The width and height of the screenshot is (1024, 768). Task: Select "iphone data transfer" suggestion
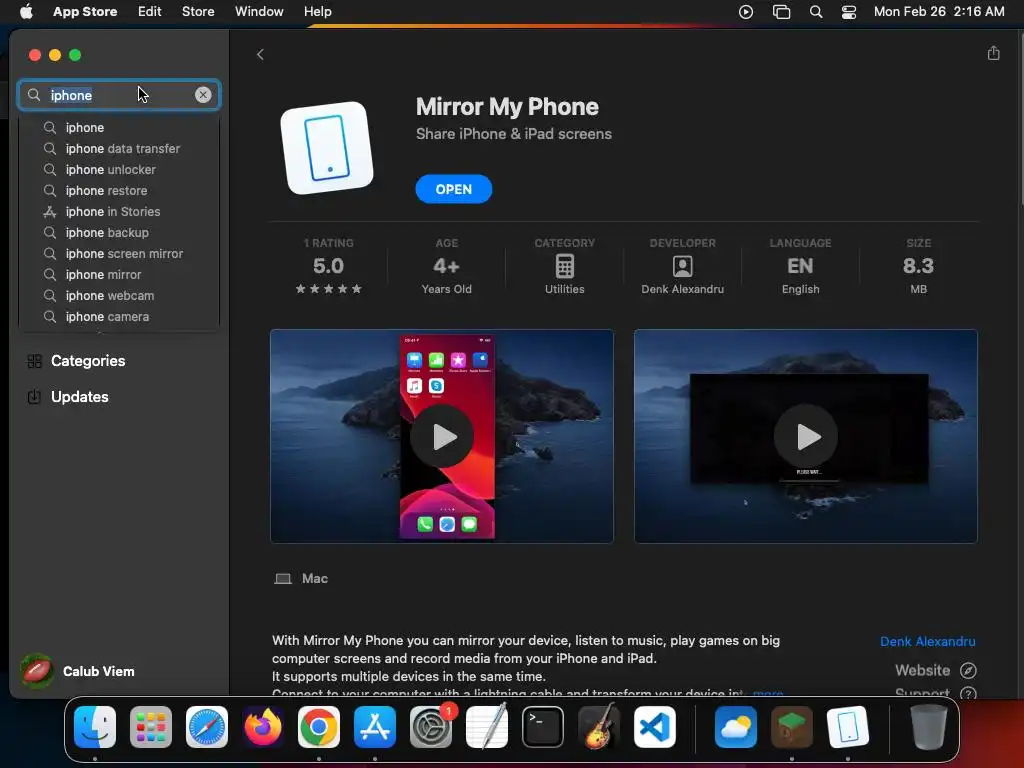[x=119, y=148]
